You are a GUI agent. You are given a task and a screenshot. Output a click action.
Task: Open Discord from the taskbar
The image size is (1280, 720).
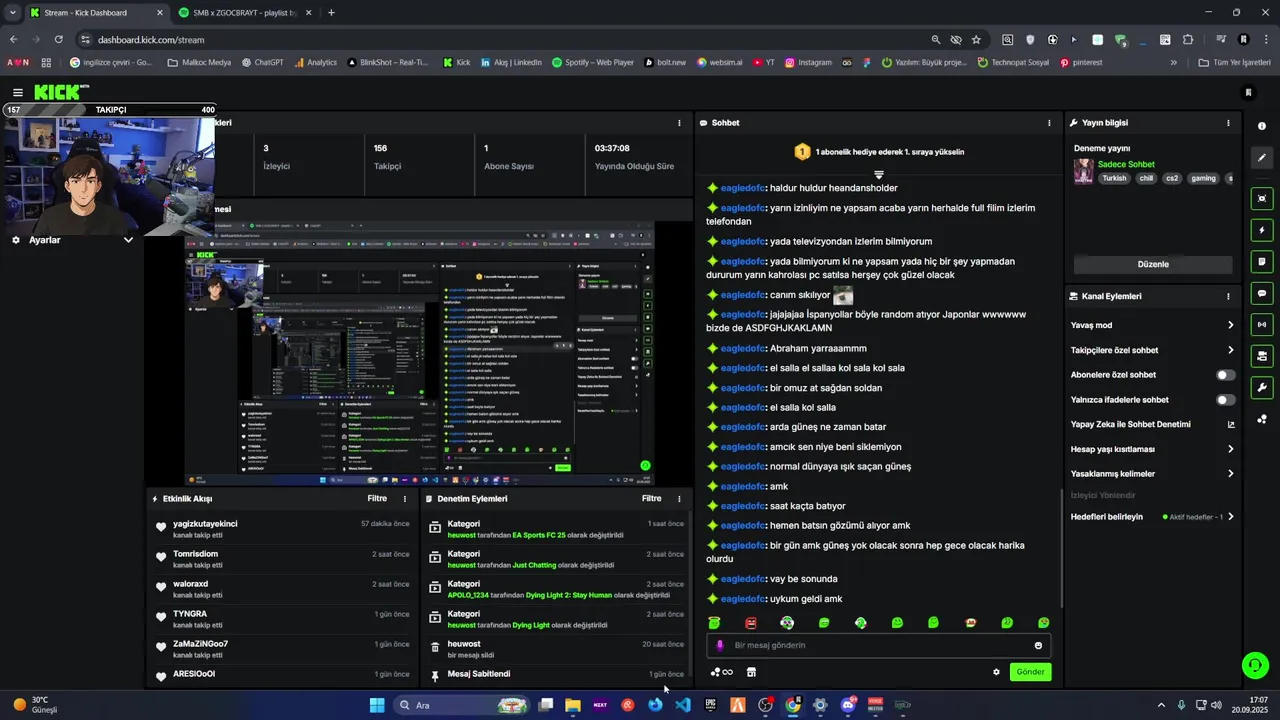coord(848,705)
